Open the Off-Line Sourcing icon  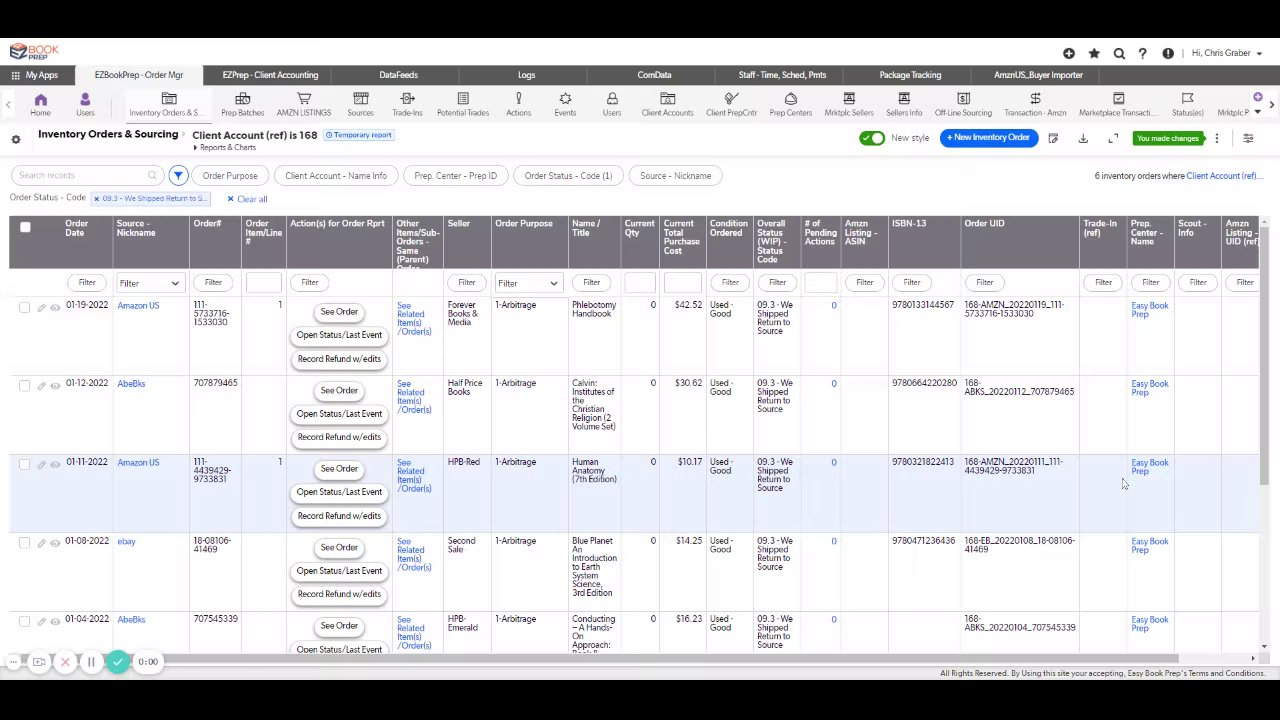click(963, 99)
